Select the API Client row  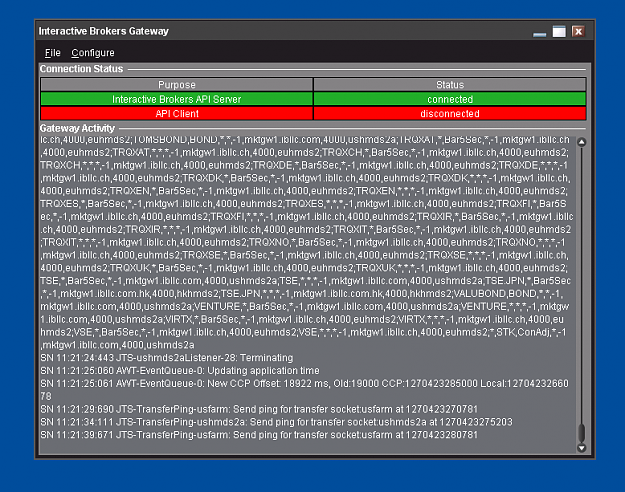click(x=313, y=113)
